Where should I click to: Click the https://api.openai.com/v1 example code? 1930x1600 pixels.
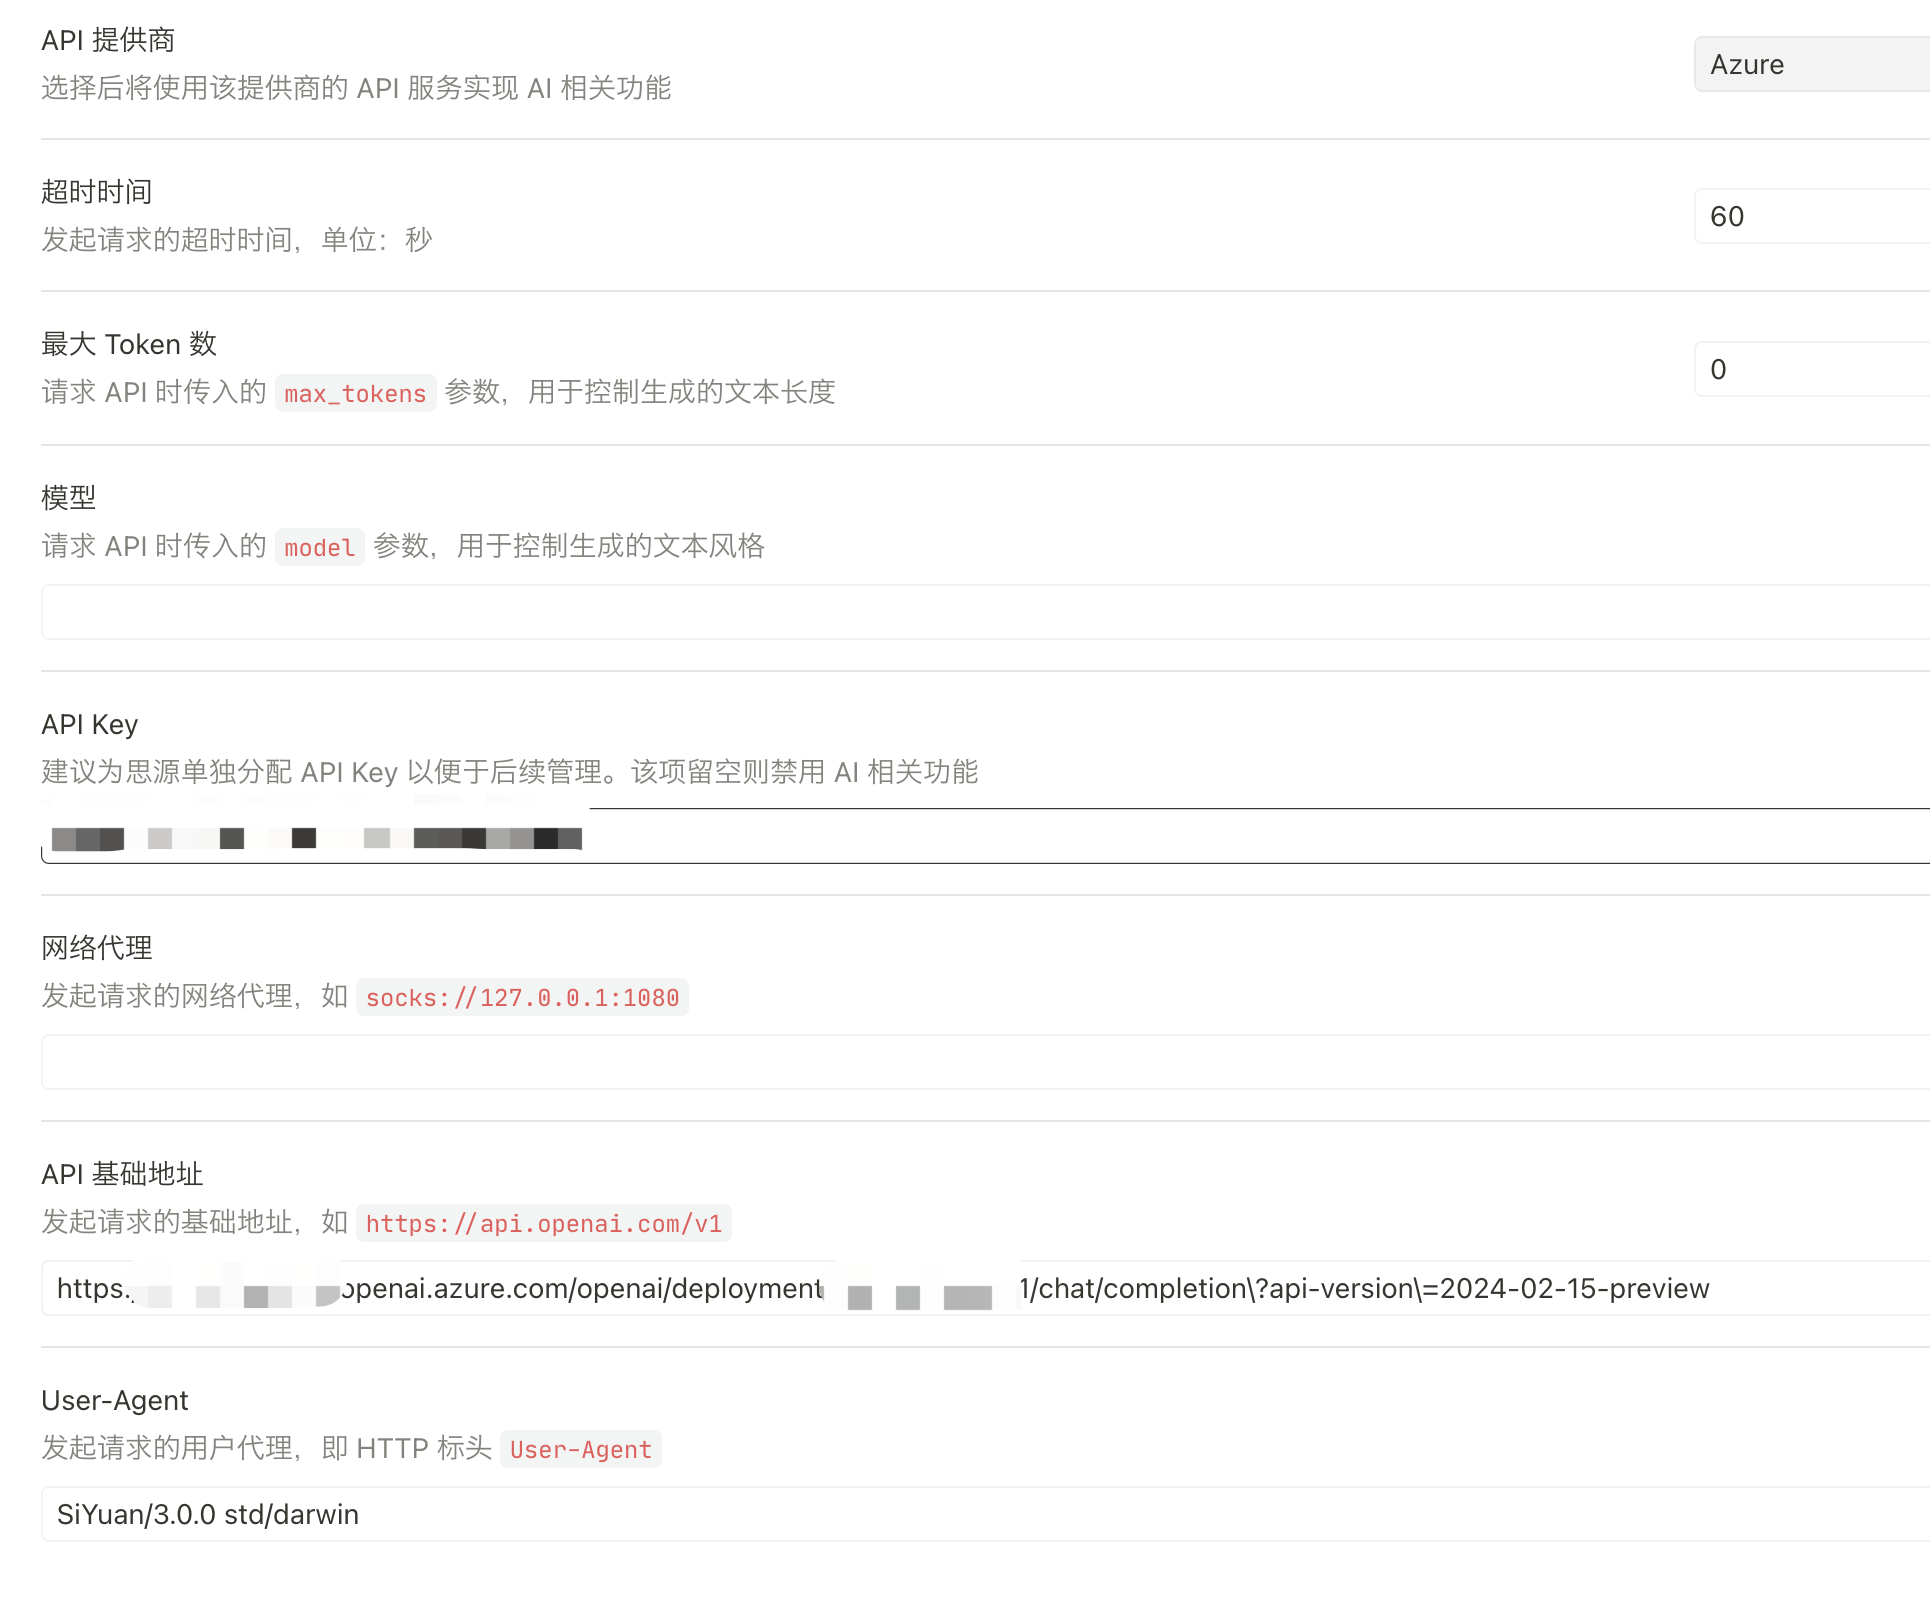click(543, 1224)
